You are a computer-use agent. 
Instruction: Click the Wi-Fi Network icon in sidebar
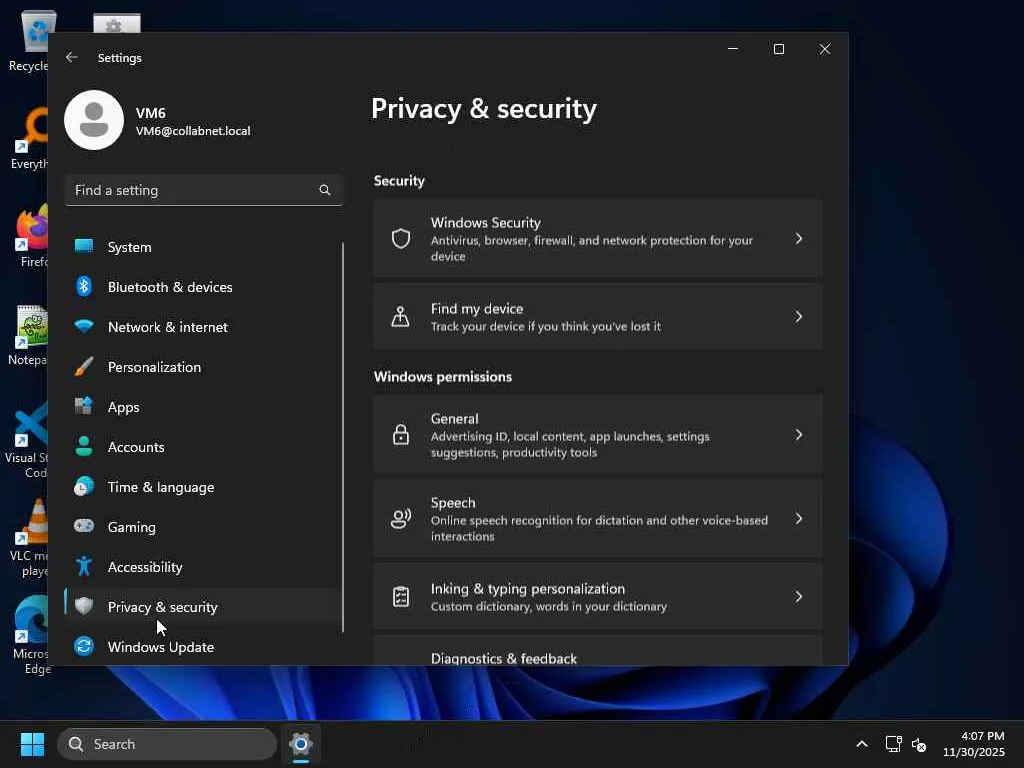84,326
